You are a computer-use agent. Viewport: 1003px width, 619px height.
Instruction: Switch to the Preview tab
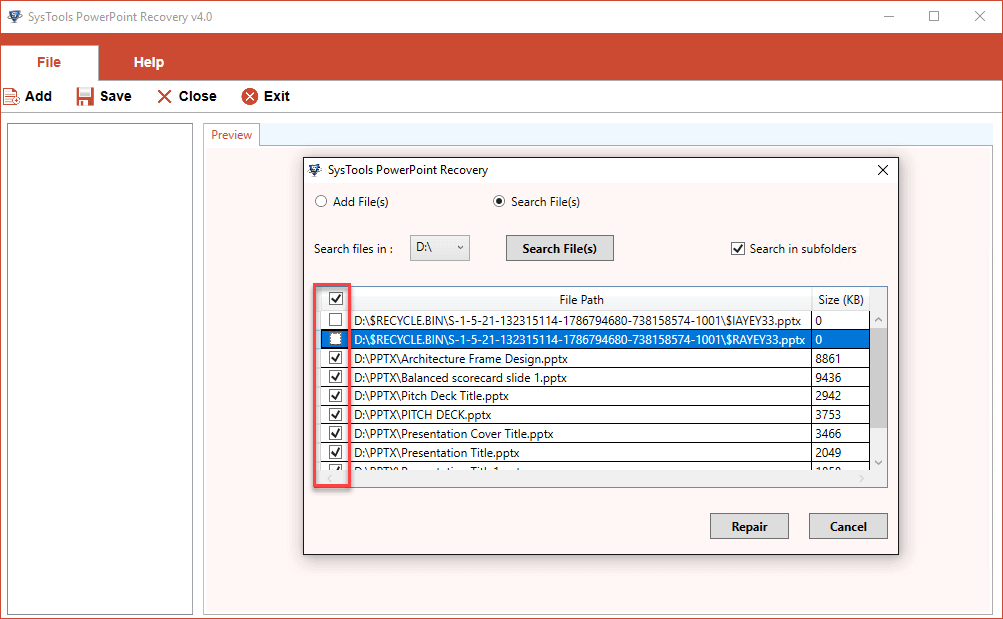click(x=232, y=135)
